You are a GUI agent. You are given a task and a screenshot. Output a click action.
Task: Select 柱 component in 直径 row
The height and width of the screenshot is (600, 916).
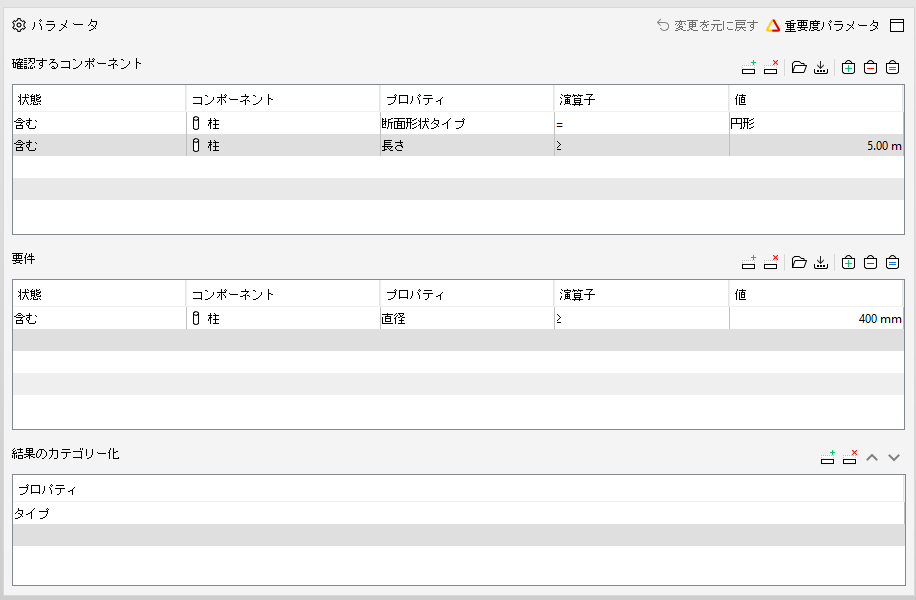283,318
